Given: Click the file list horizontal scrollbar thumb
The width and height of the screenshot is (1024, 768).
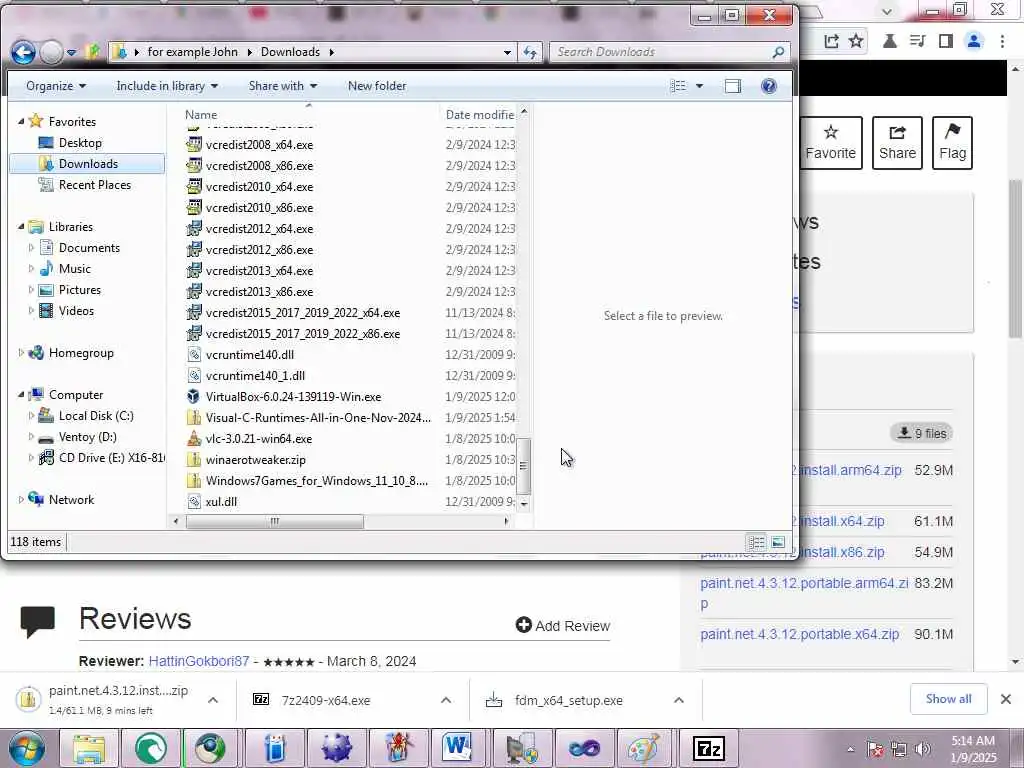Looking at the screenshot, I should (274, 521).
